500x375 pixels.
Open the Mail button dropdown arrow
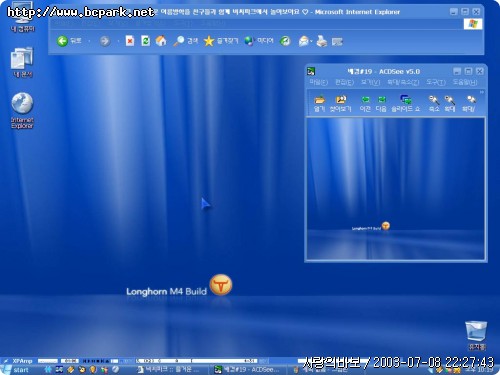point(311,41)
